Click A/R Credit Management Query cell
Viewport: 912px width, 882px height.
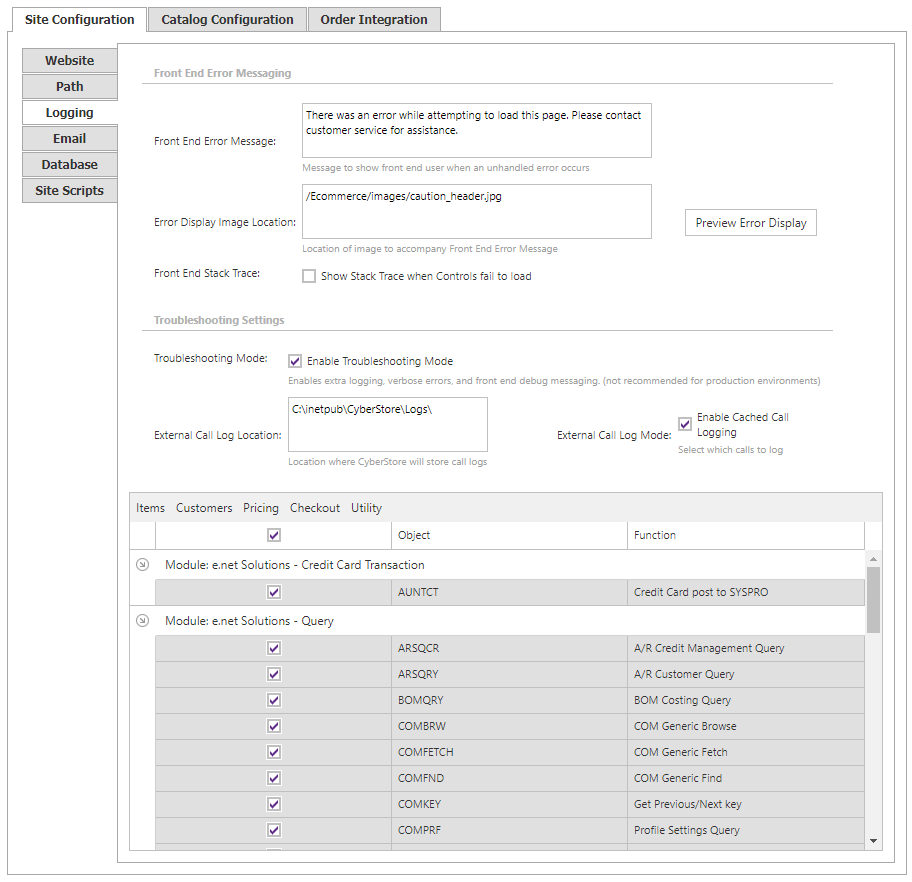(x=746, y=648)
